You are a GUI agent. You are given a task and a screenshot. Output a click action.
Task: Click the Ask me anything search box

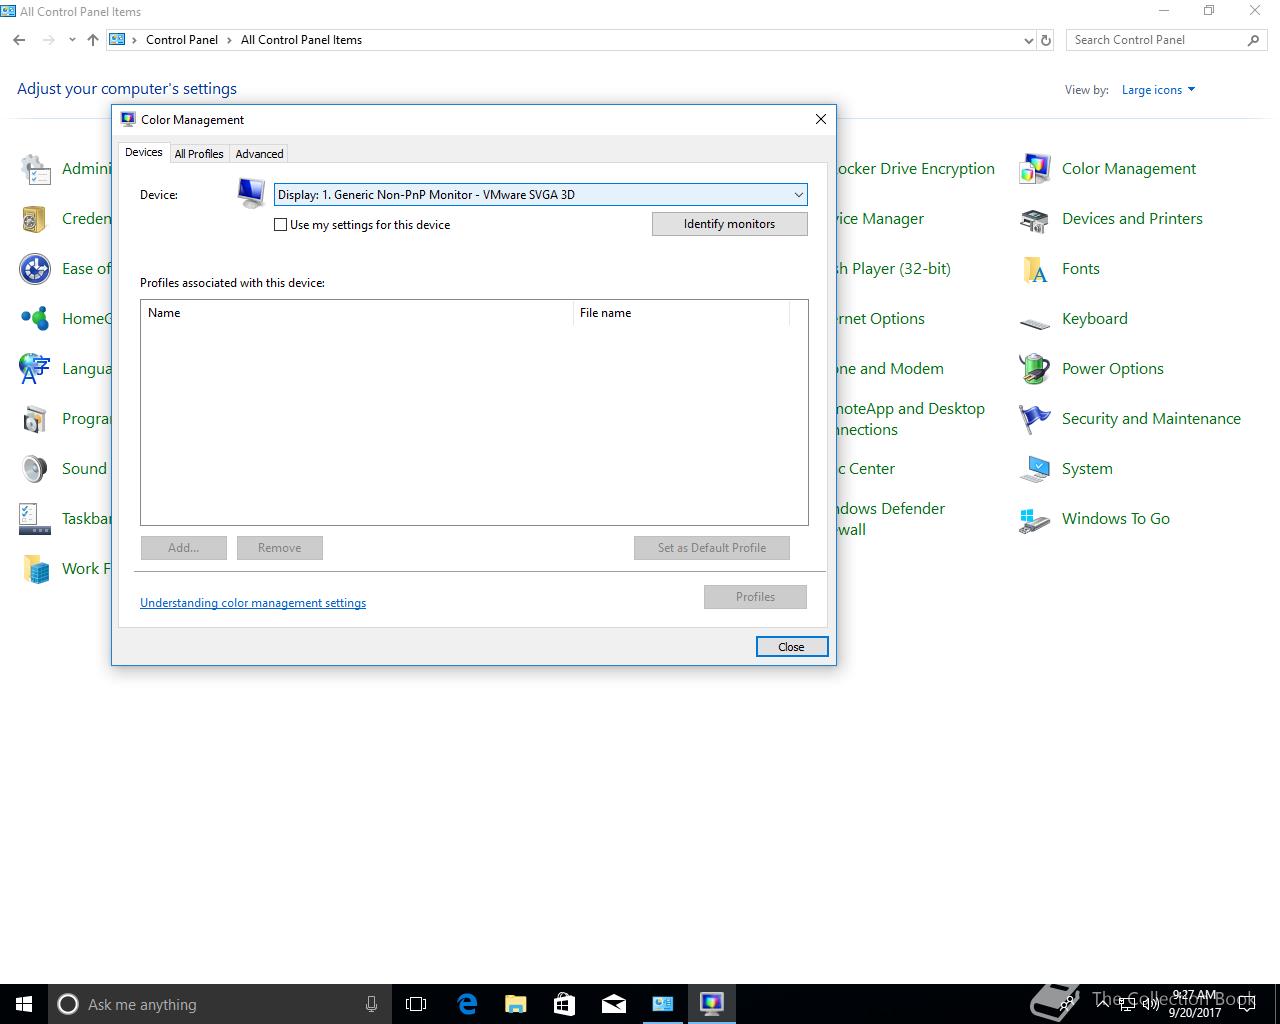tap(218, 1004)
